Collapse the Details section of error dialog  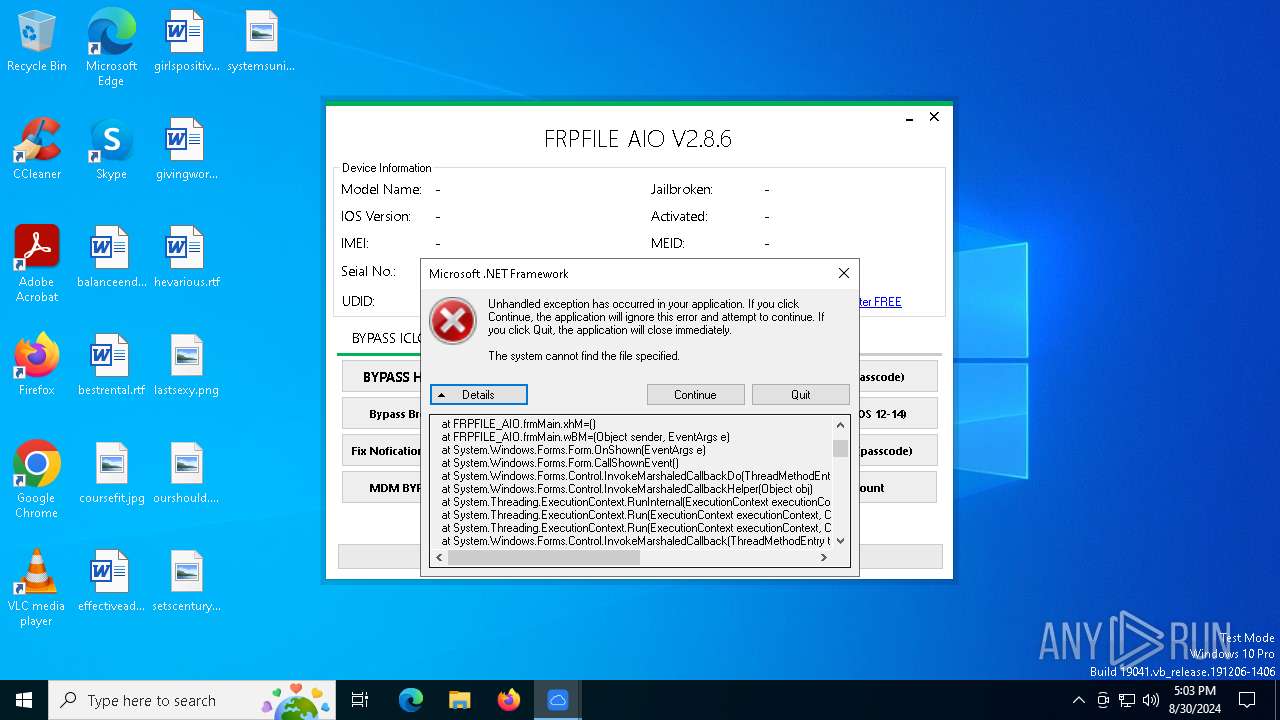pos(478,395)
